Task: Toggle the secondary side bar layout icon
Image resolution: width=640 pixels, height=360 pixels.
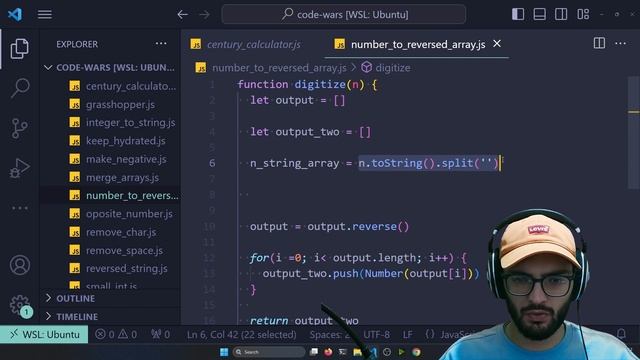Action: [x=561, y=14]
